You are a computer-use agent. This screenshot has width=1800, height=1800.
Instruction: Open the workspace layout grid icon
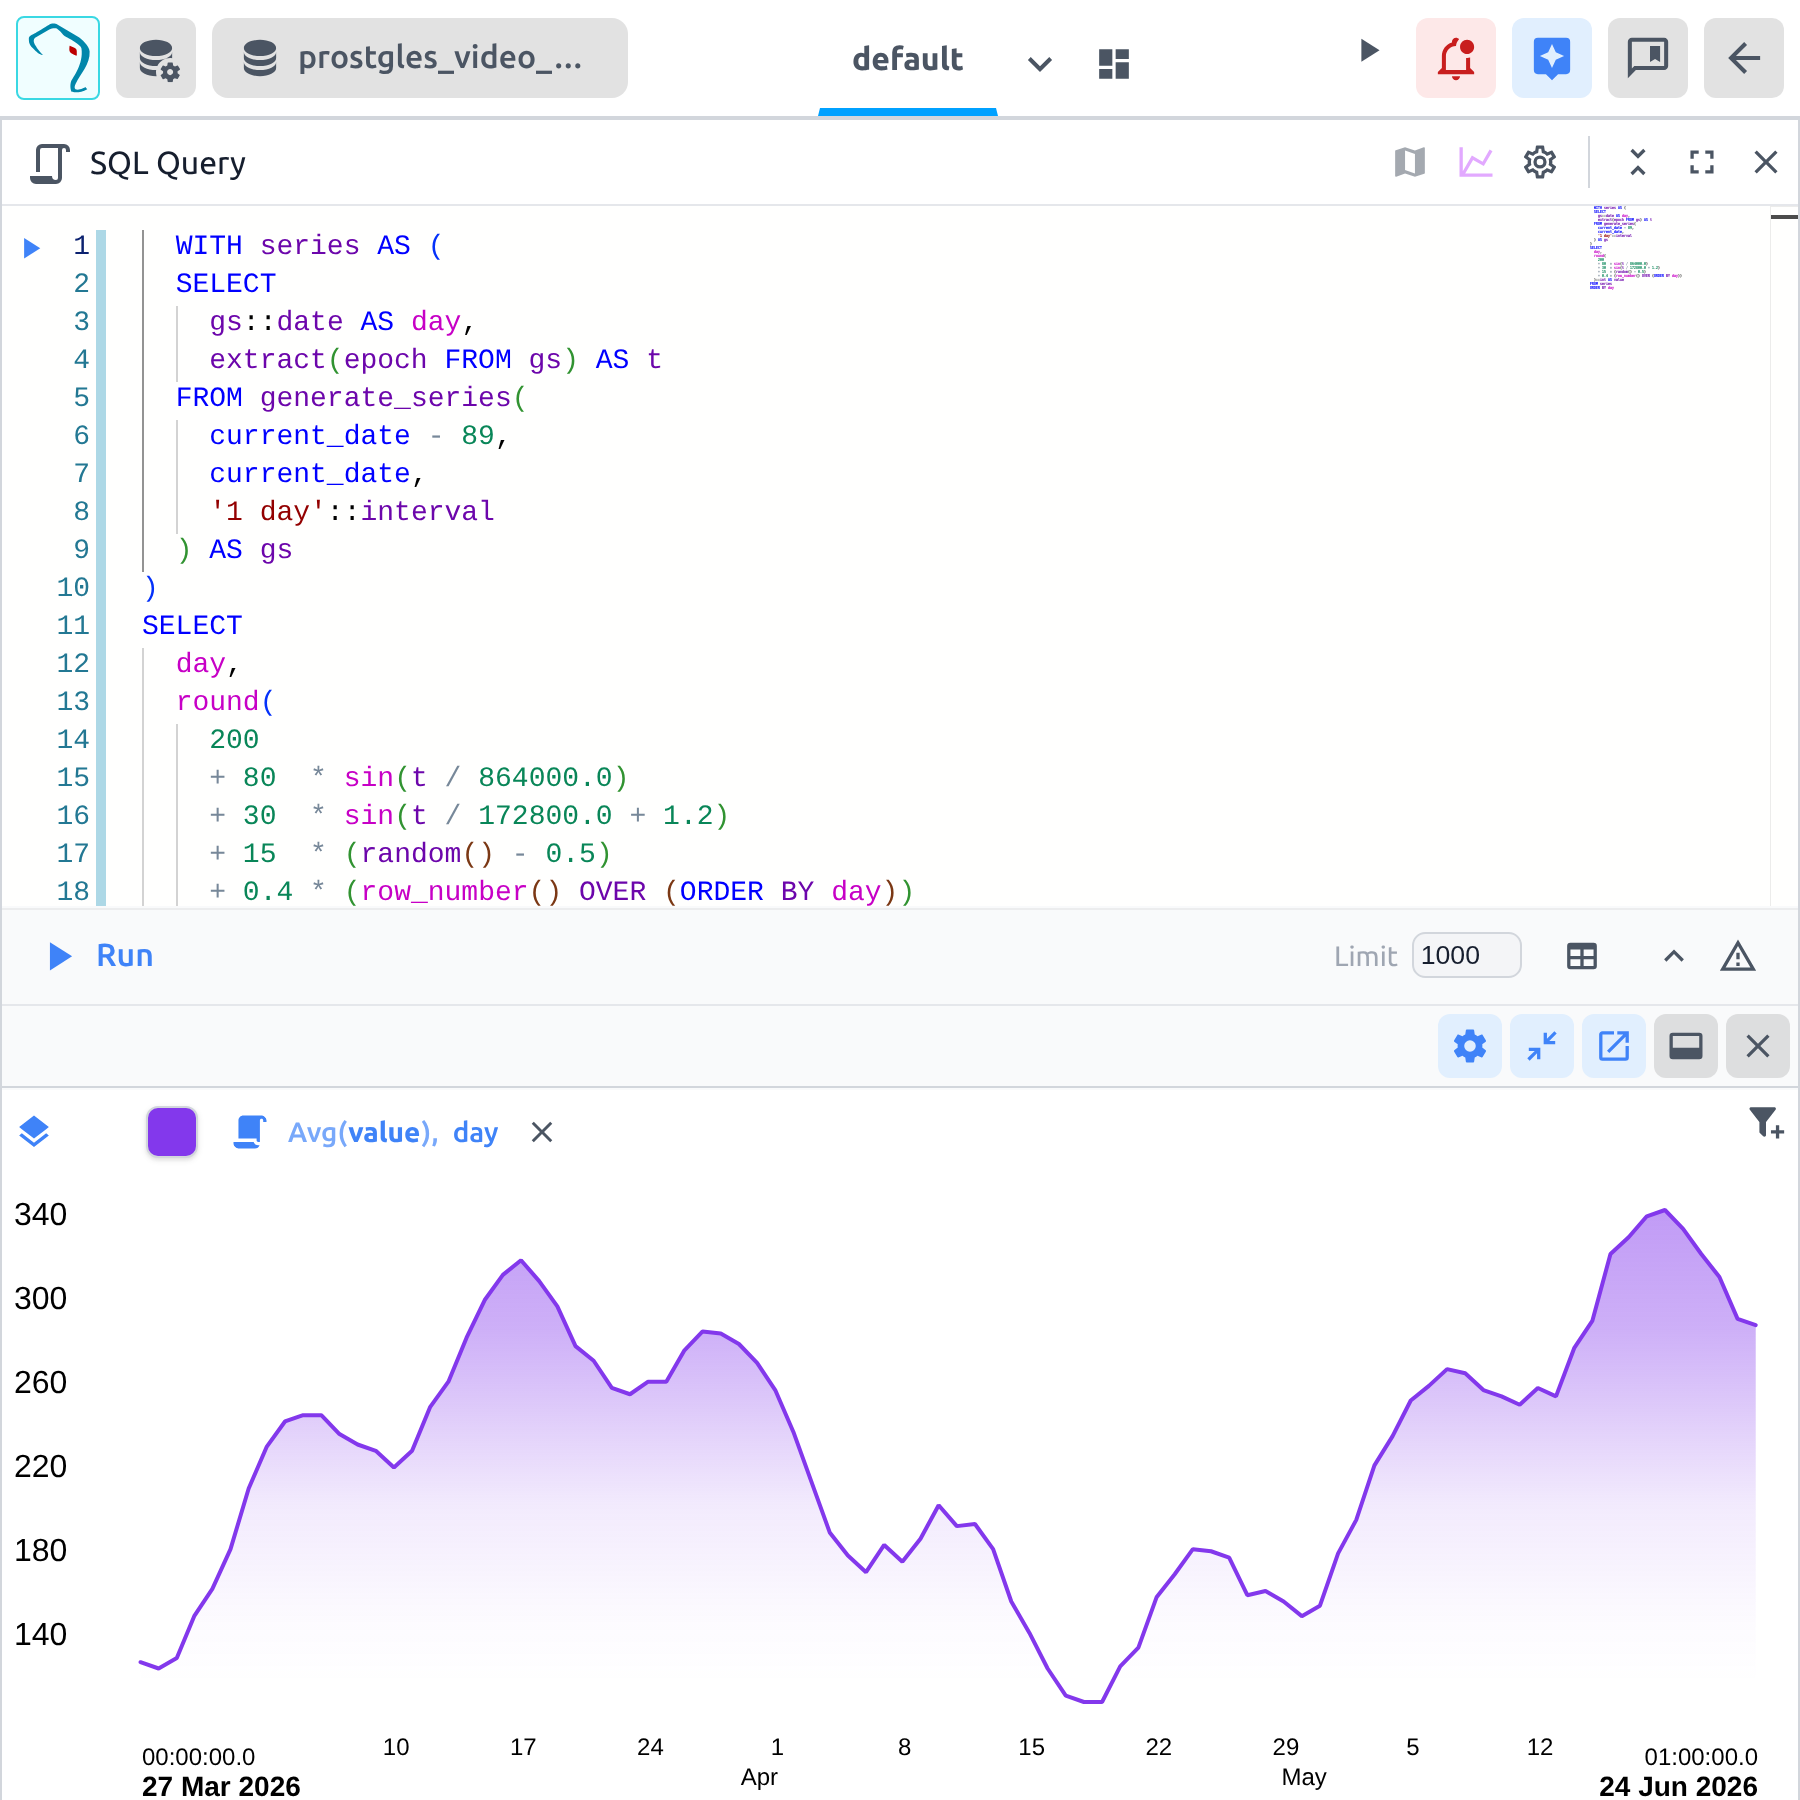(x=1113, y=64)
